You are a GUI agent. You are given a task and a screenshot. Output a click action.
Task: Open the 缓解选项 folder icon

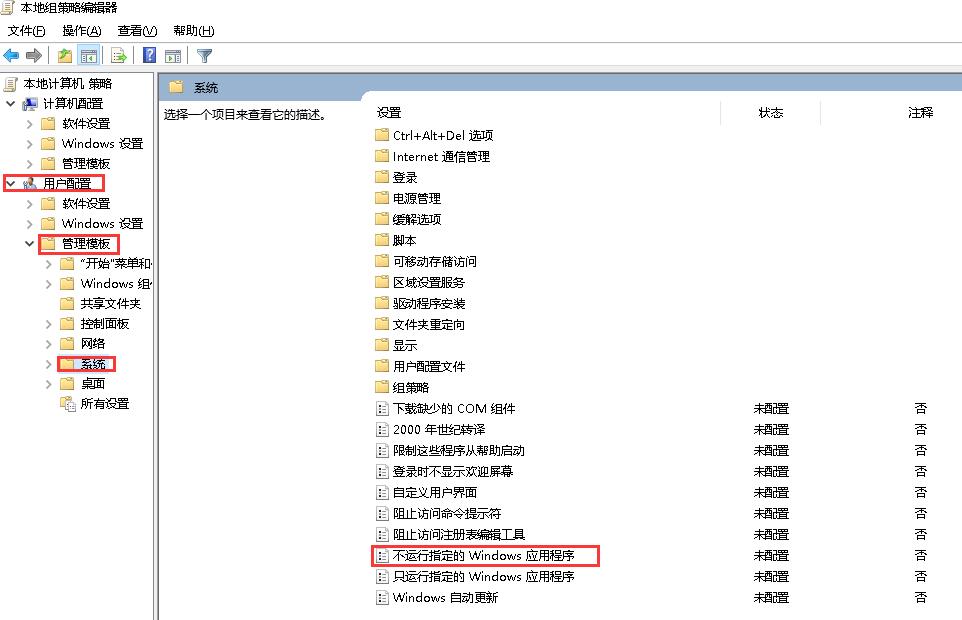tap(382, 219)
